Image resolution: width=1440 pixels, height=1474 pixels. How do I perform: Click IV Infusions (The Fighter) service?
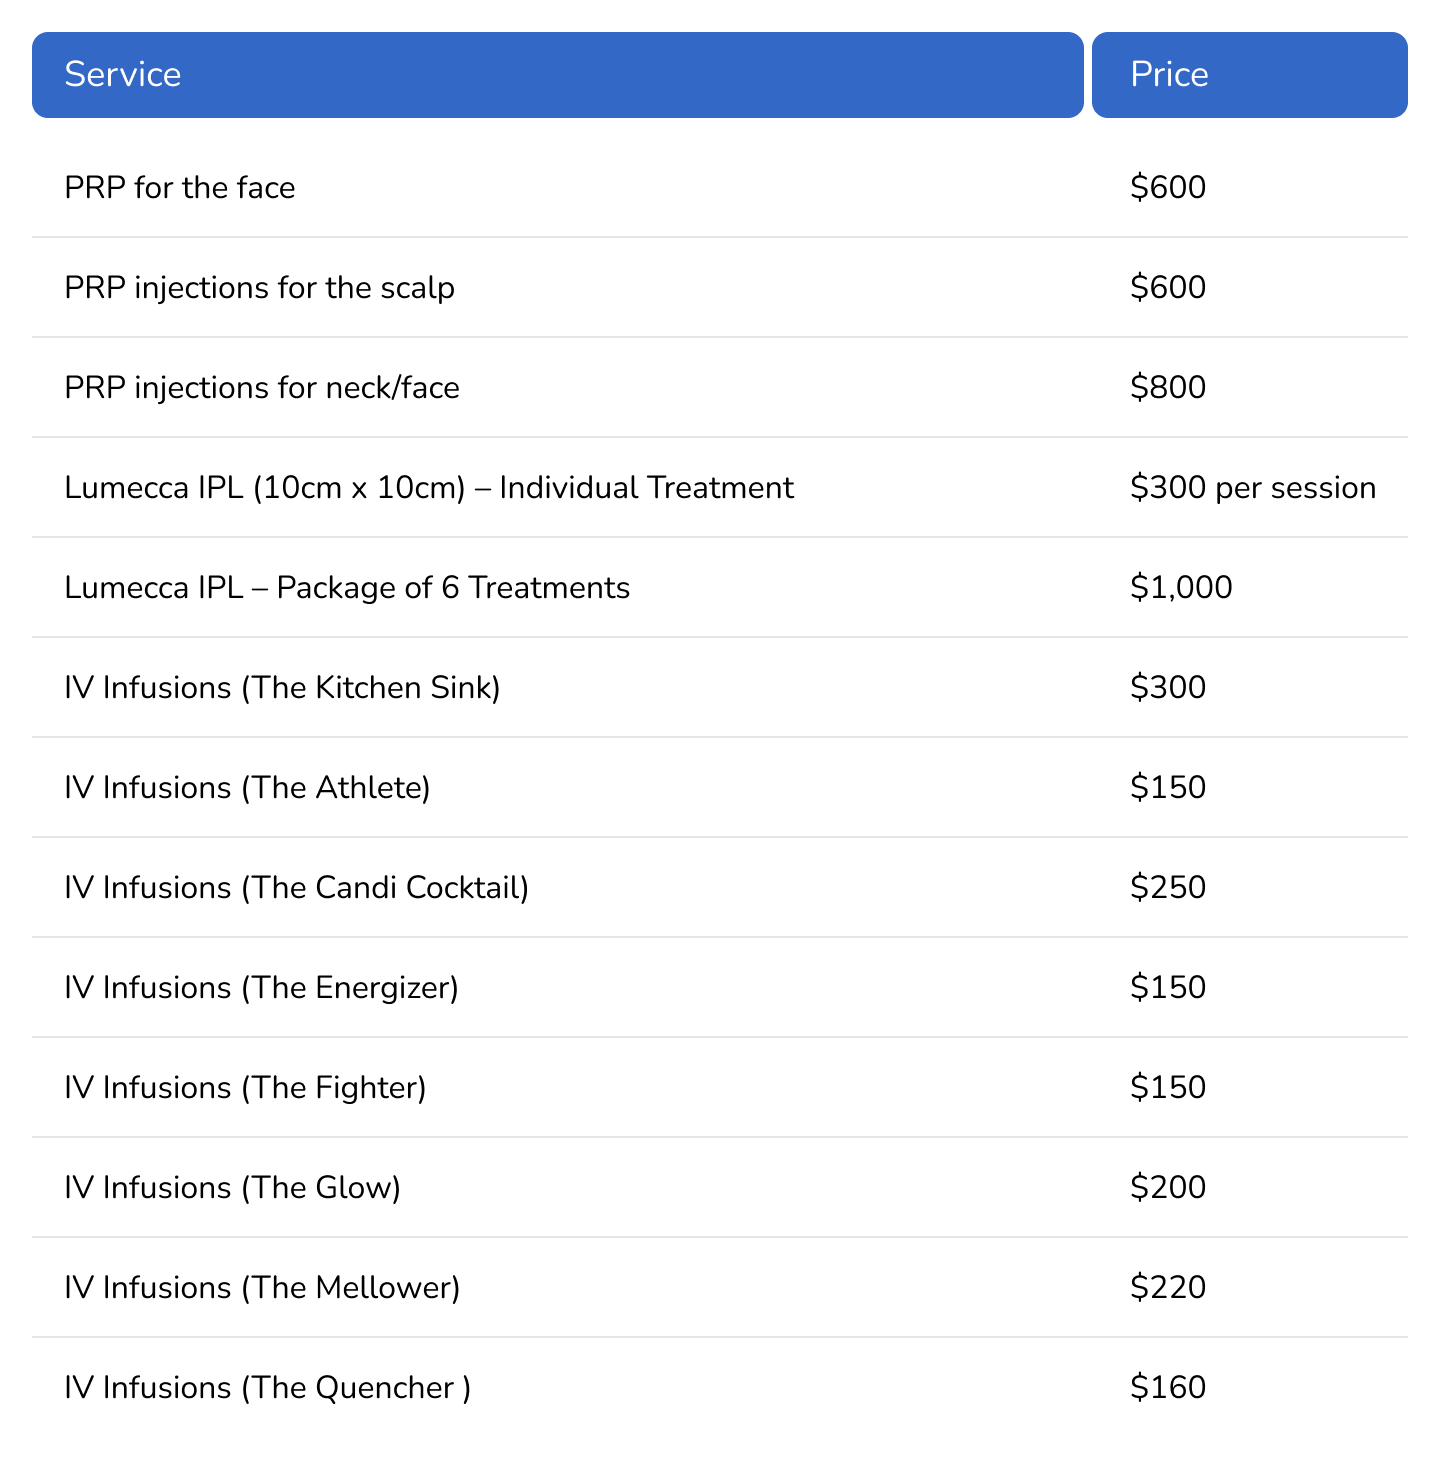[245, 1088]
